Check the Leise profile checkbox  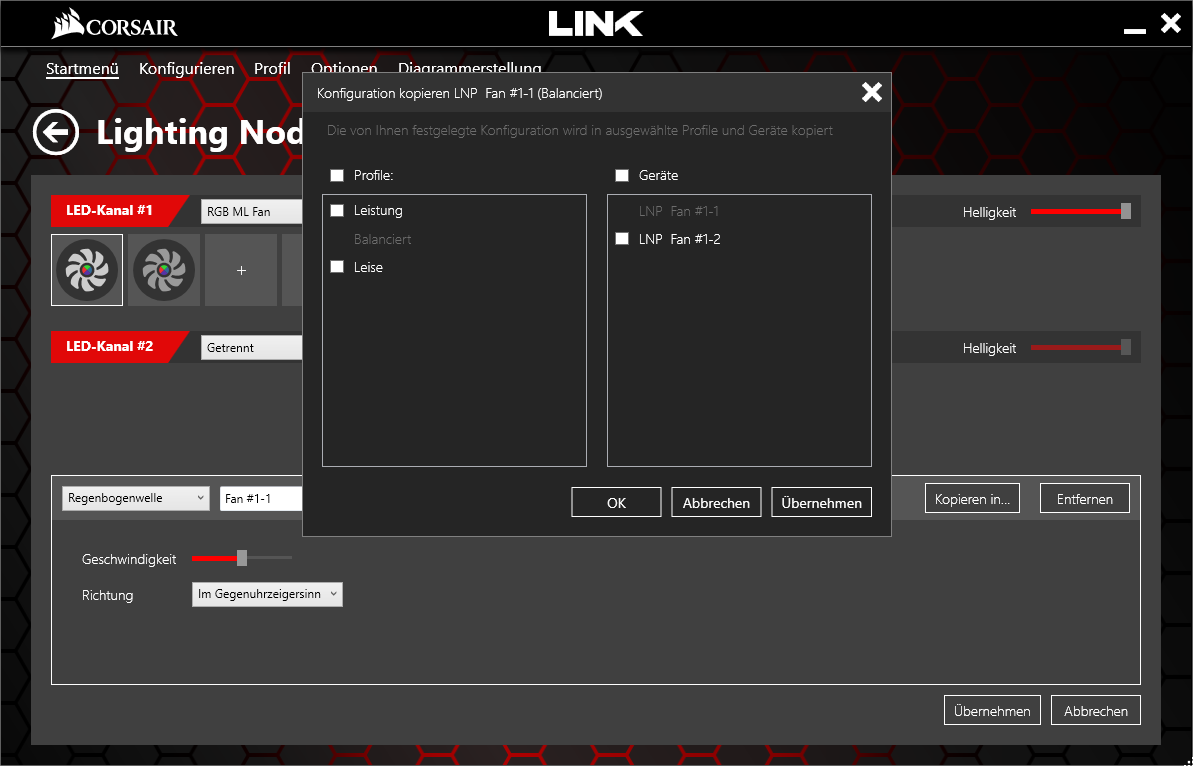point(337,267)
